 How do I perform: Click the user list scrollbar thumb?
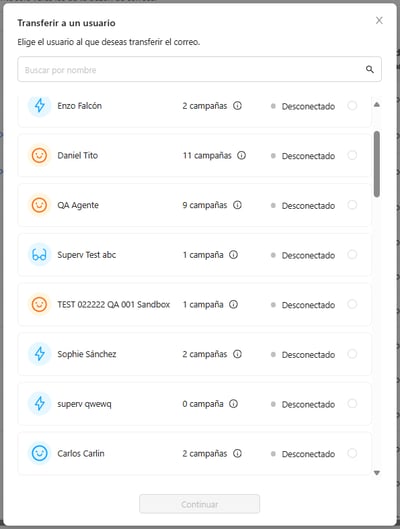[377, 164]
